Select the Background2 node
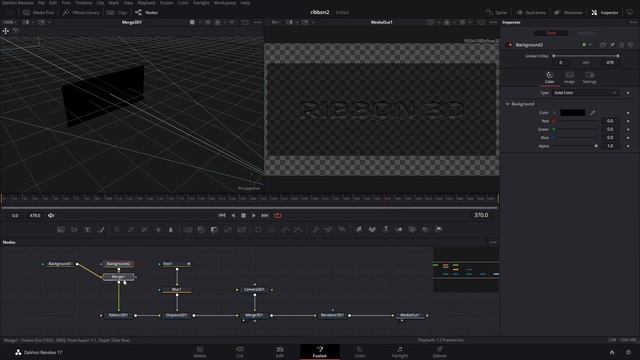640x360 pixels. tap(118, 264)
